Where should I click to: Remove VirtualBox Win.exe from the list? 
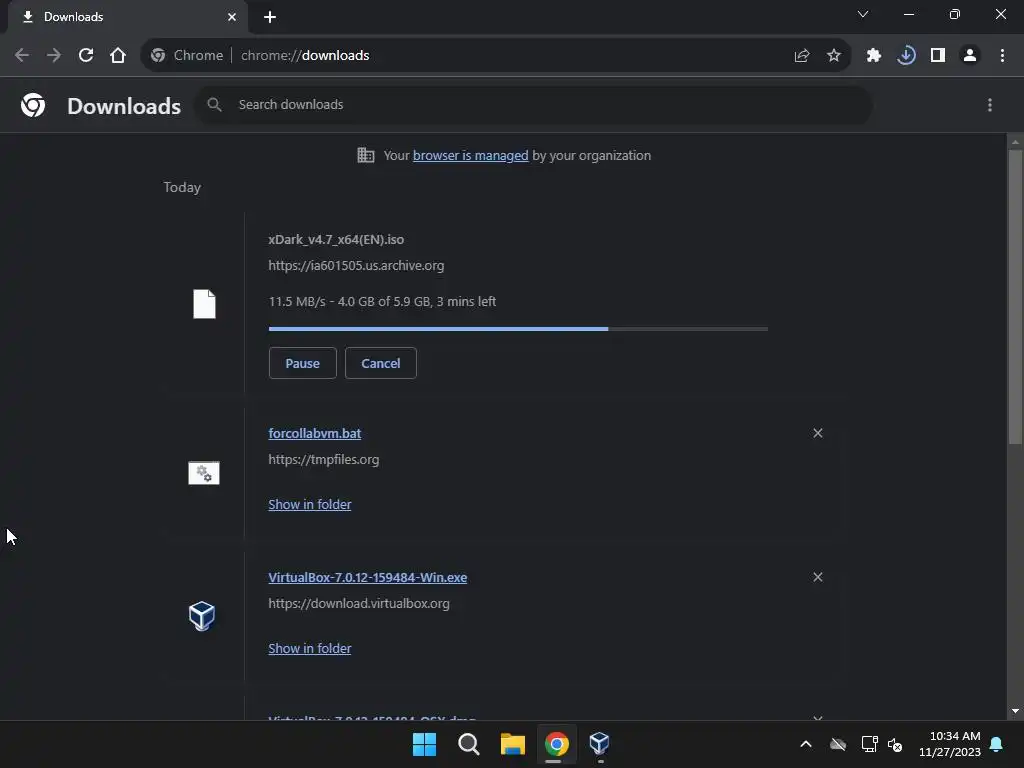(x=818, y=577)
